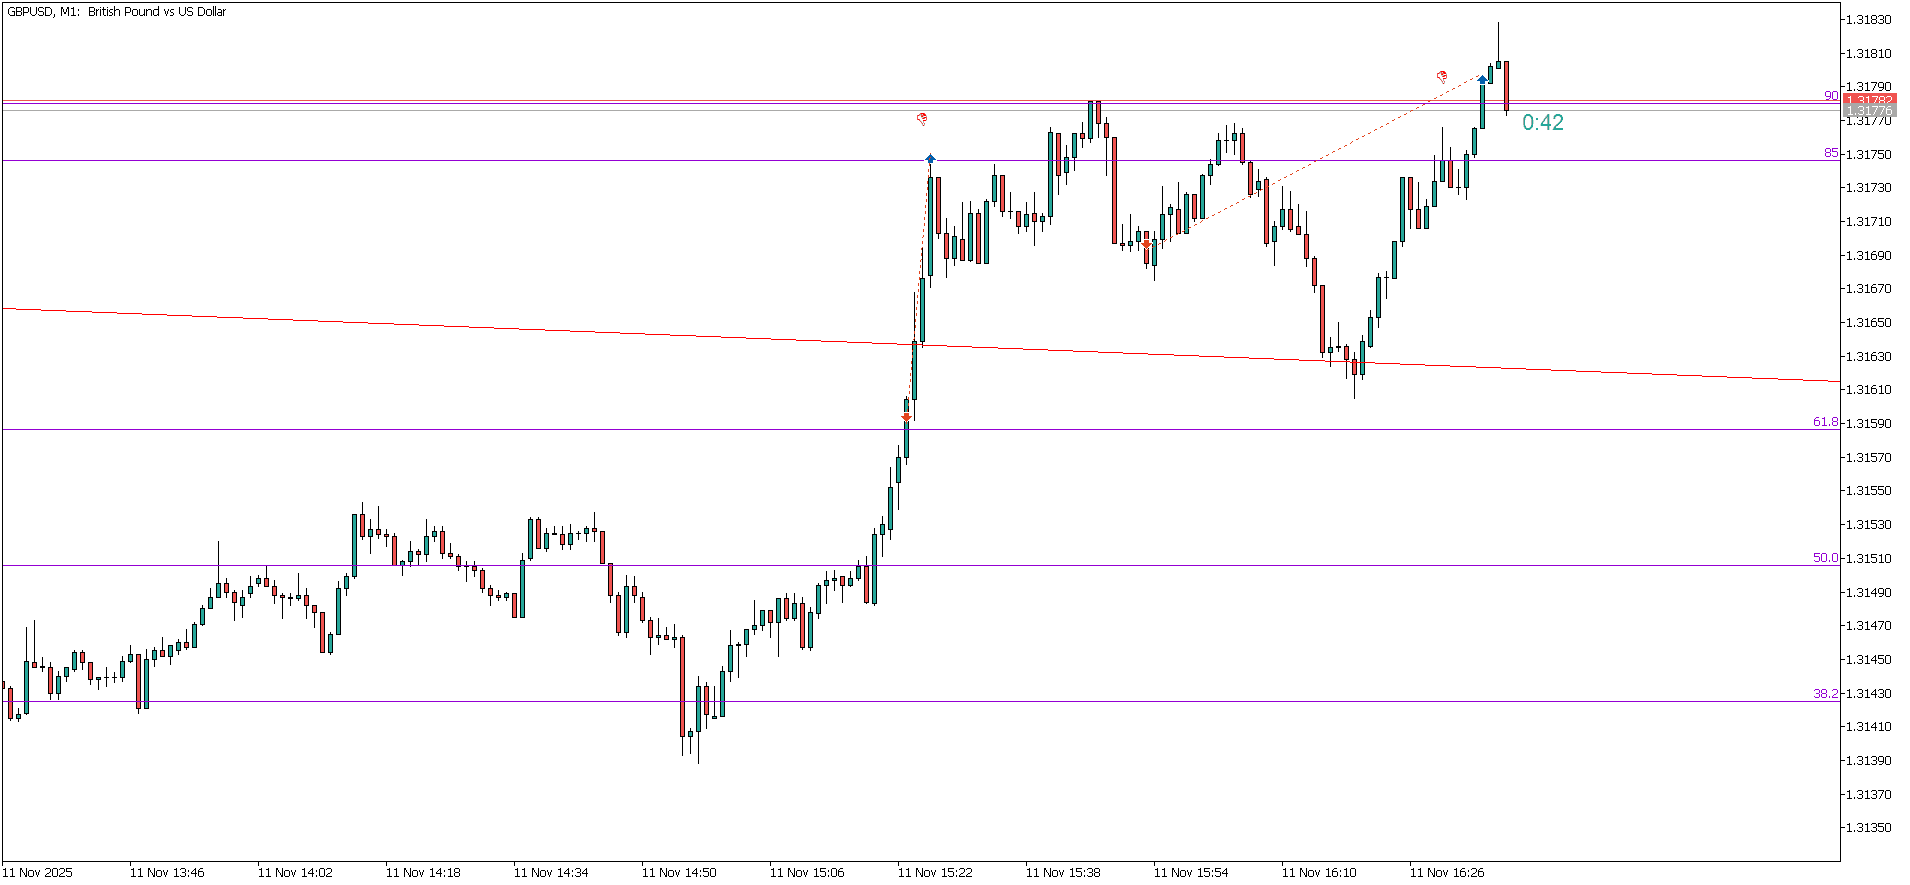
Task: Click the 0:42 candle countdown timer
Action: [x=1542, y=123]
